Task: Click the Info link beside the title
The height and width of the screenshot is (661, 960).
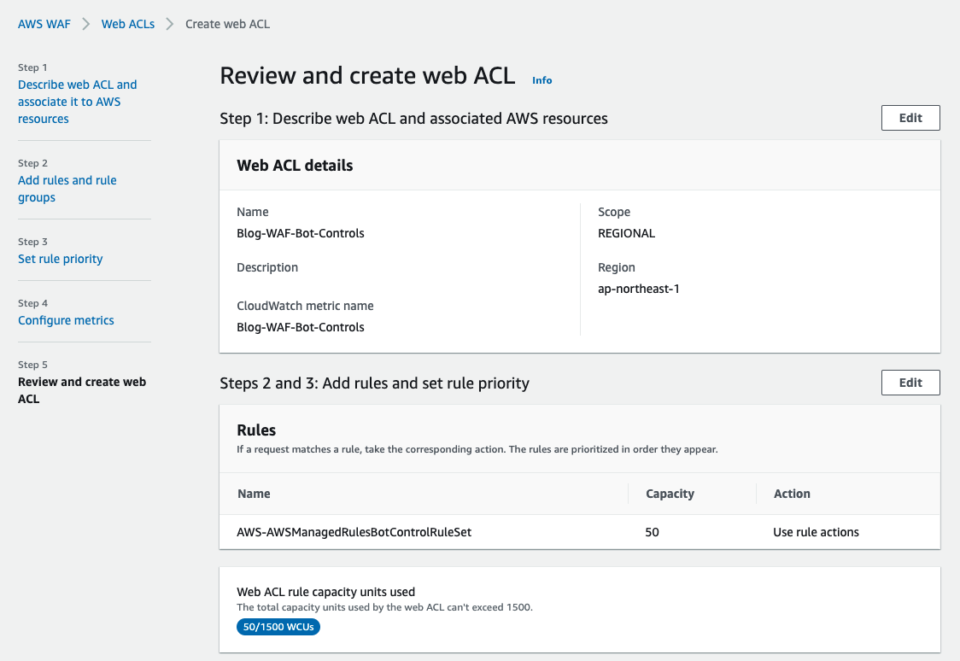Action: click(x=542, y=80)
